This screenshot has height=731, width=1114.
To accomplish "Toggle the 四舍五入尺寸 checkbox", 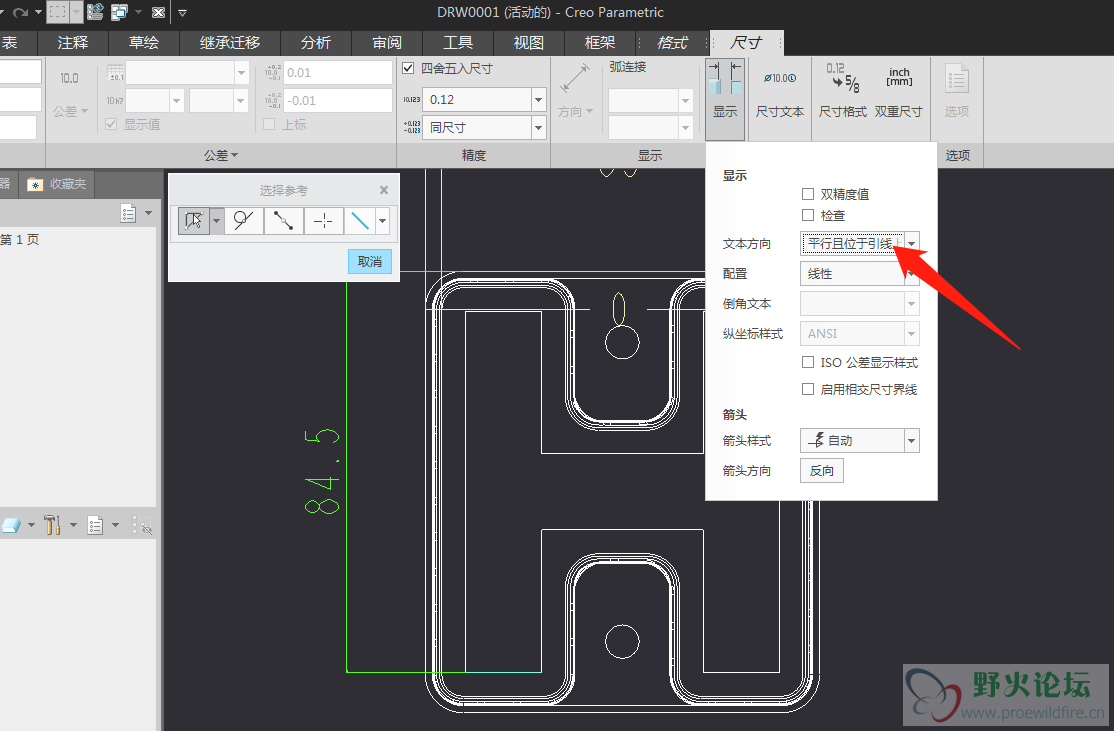I will click(x=408, y=68).
